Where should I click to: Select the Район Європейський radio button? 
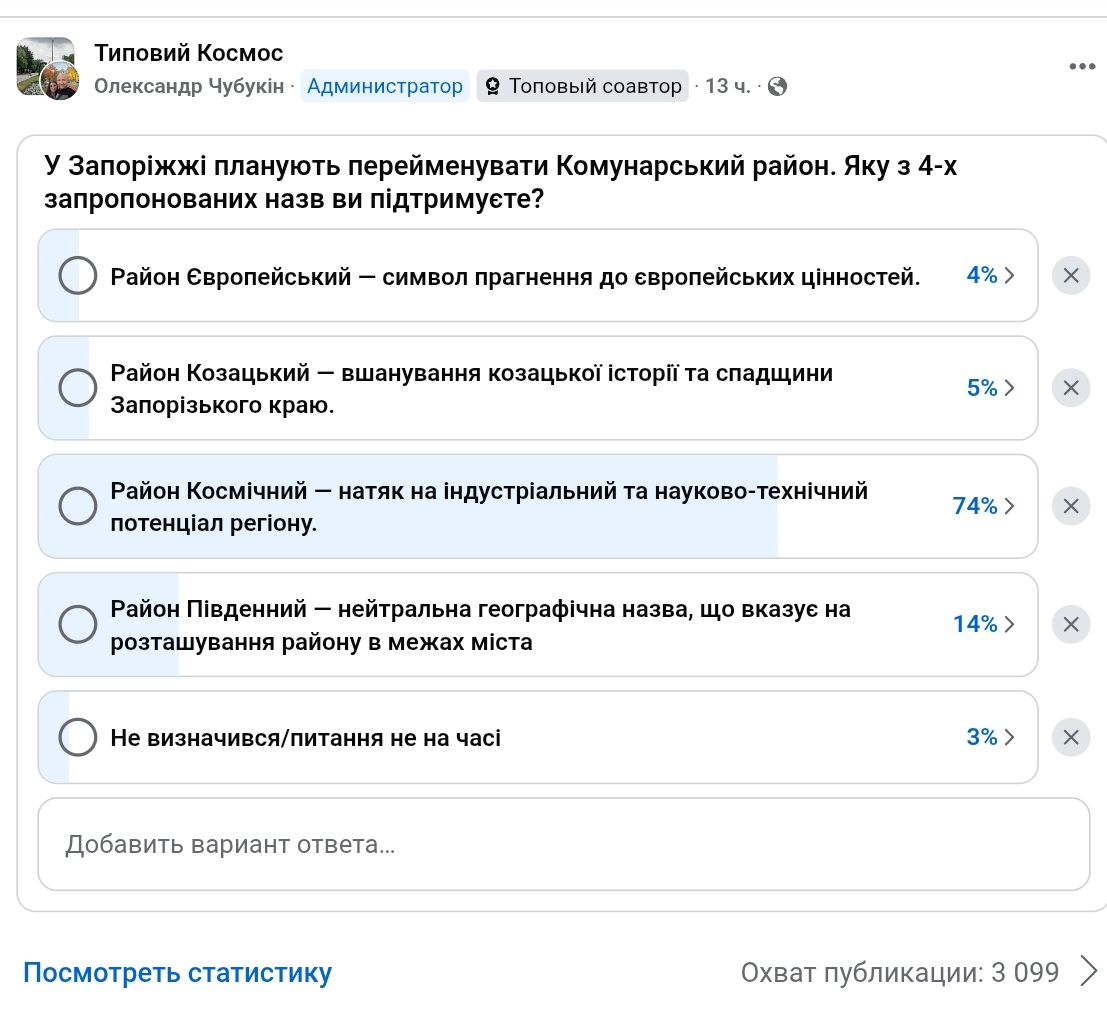point(78,276)
